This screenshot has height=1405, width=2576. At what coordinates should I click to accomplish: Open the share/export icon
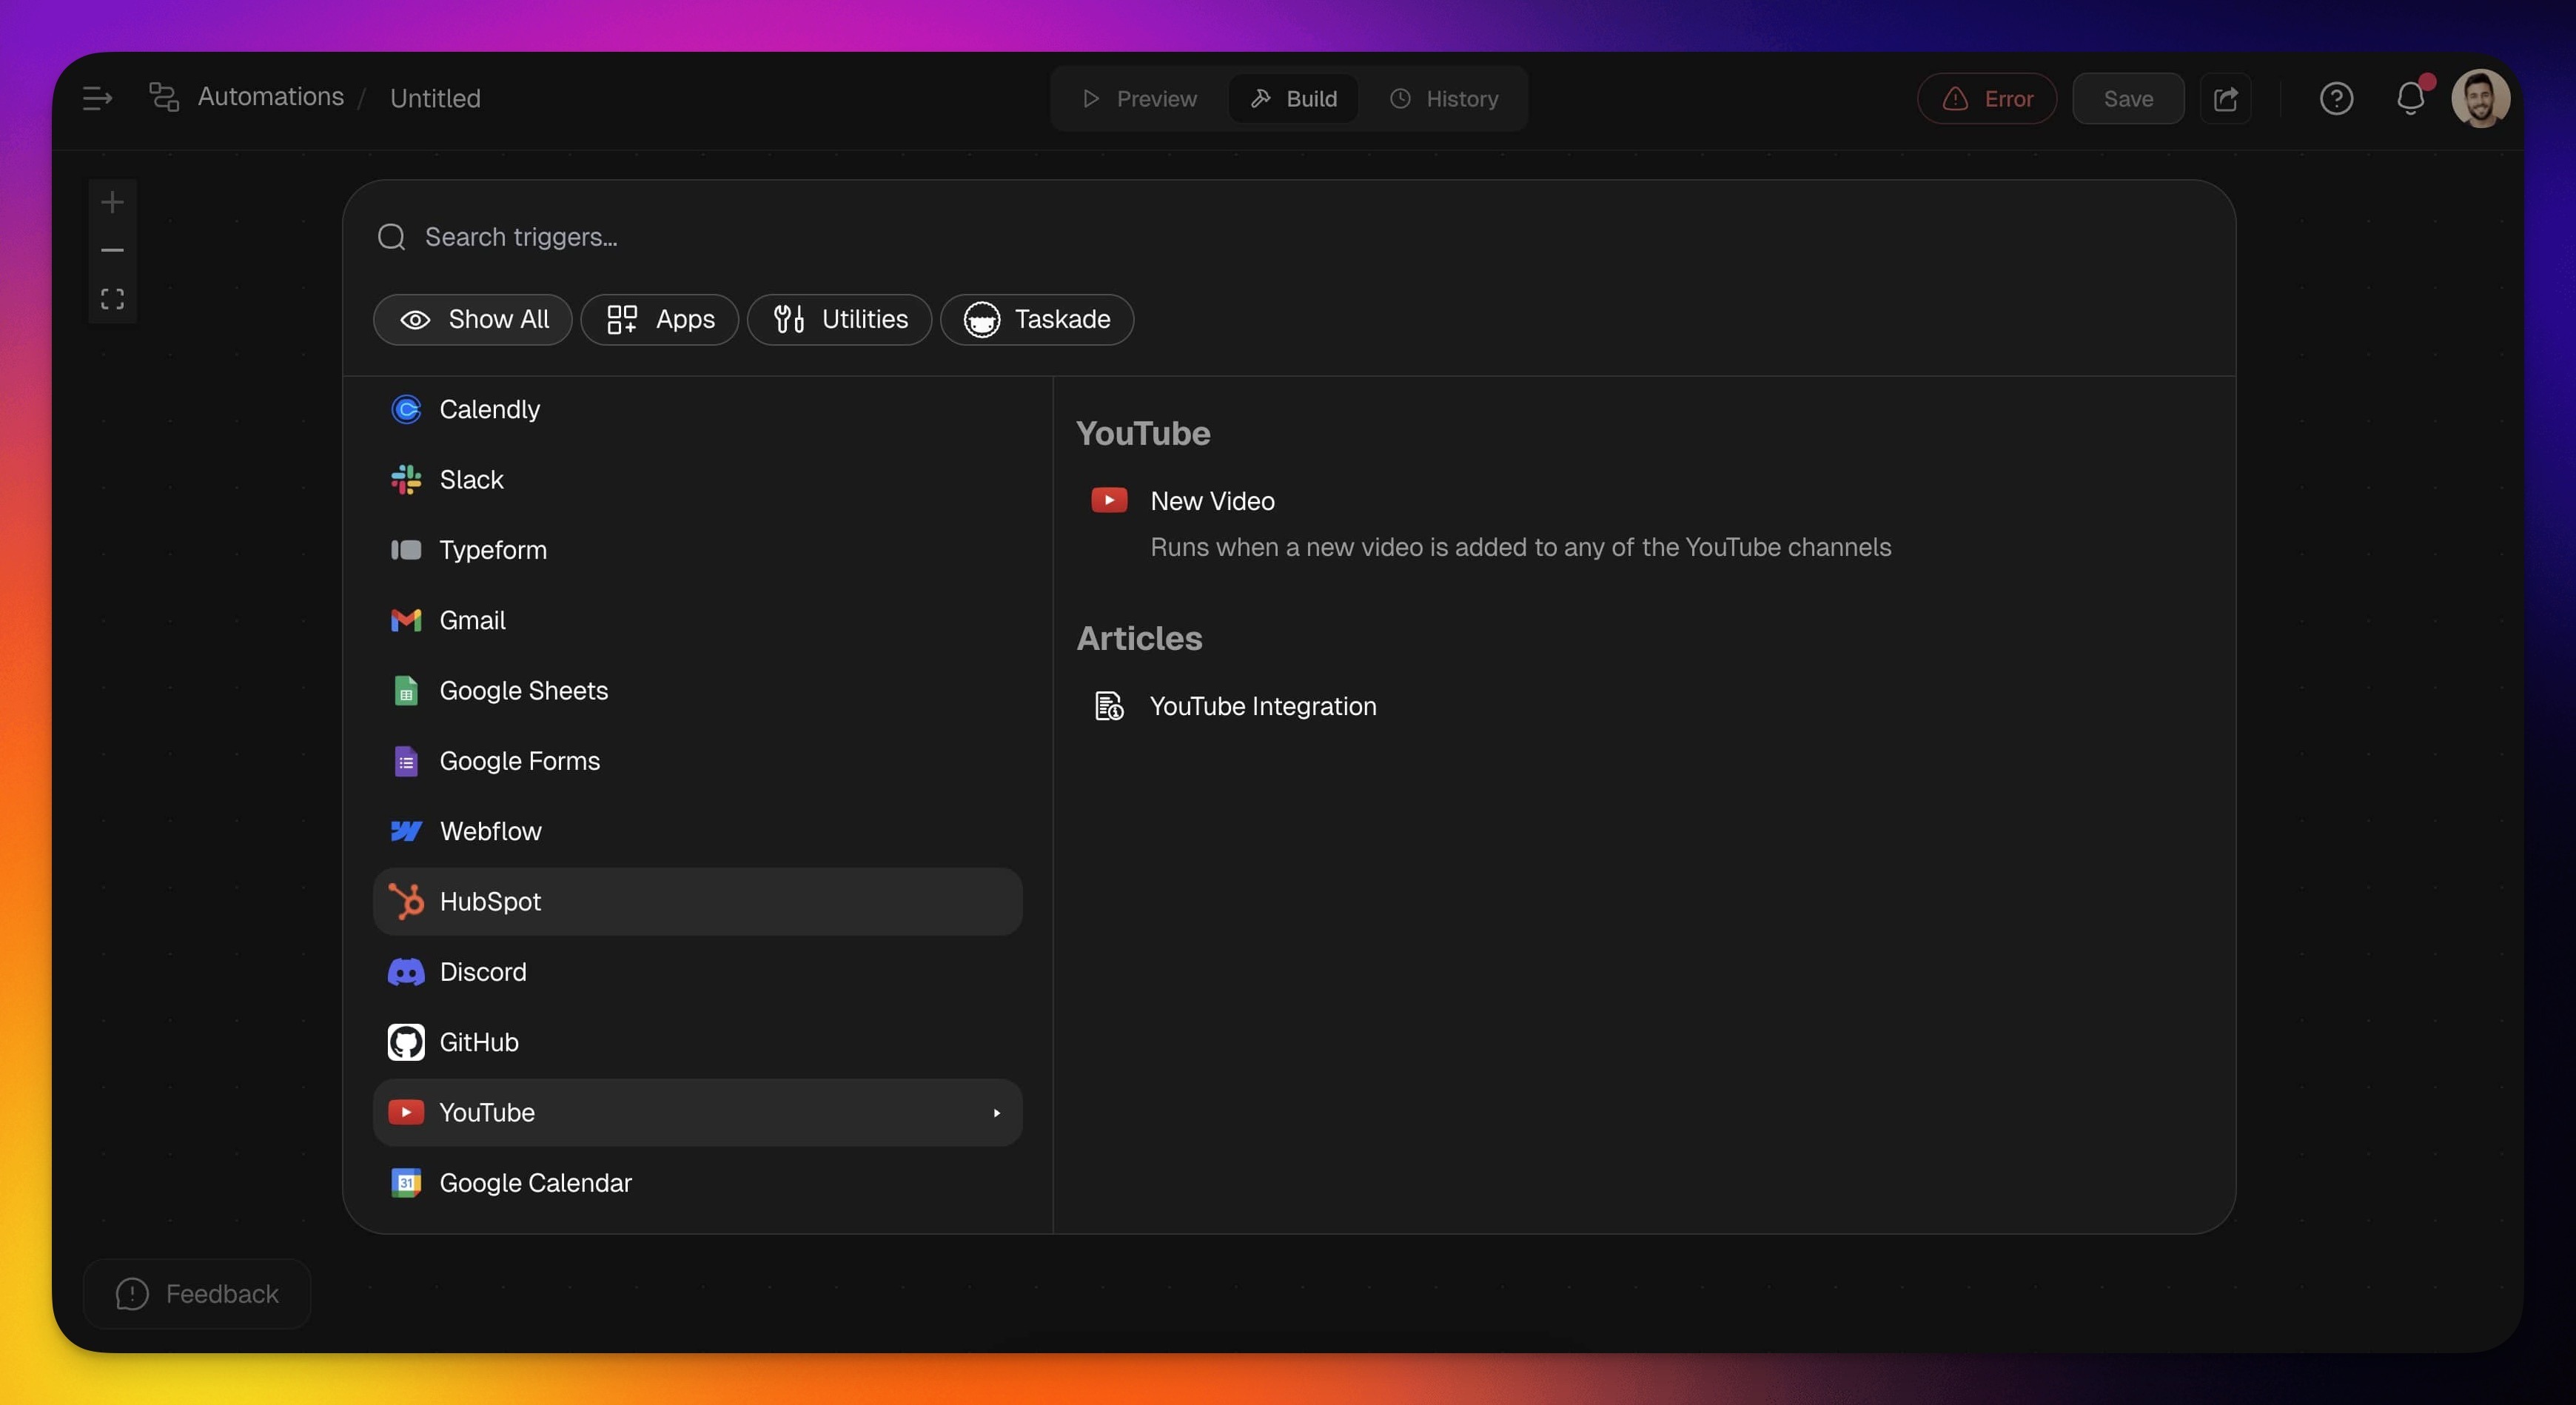2225,98
